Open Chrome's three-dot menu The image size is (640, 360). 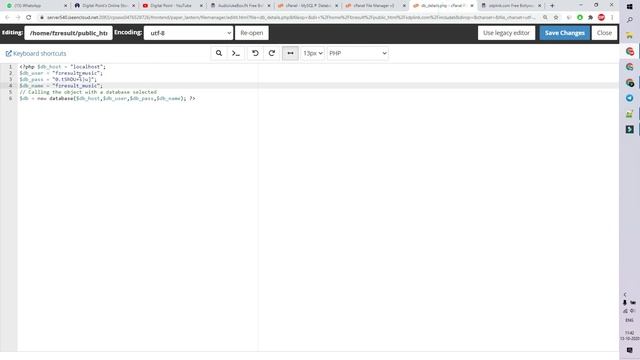(612, 18)
